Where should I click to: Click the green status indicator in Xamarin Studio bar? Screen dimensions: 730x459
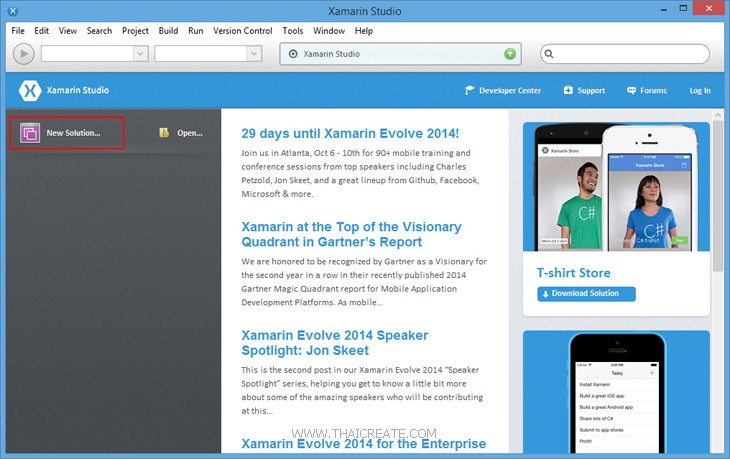point(510,54)
